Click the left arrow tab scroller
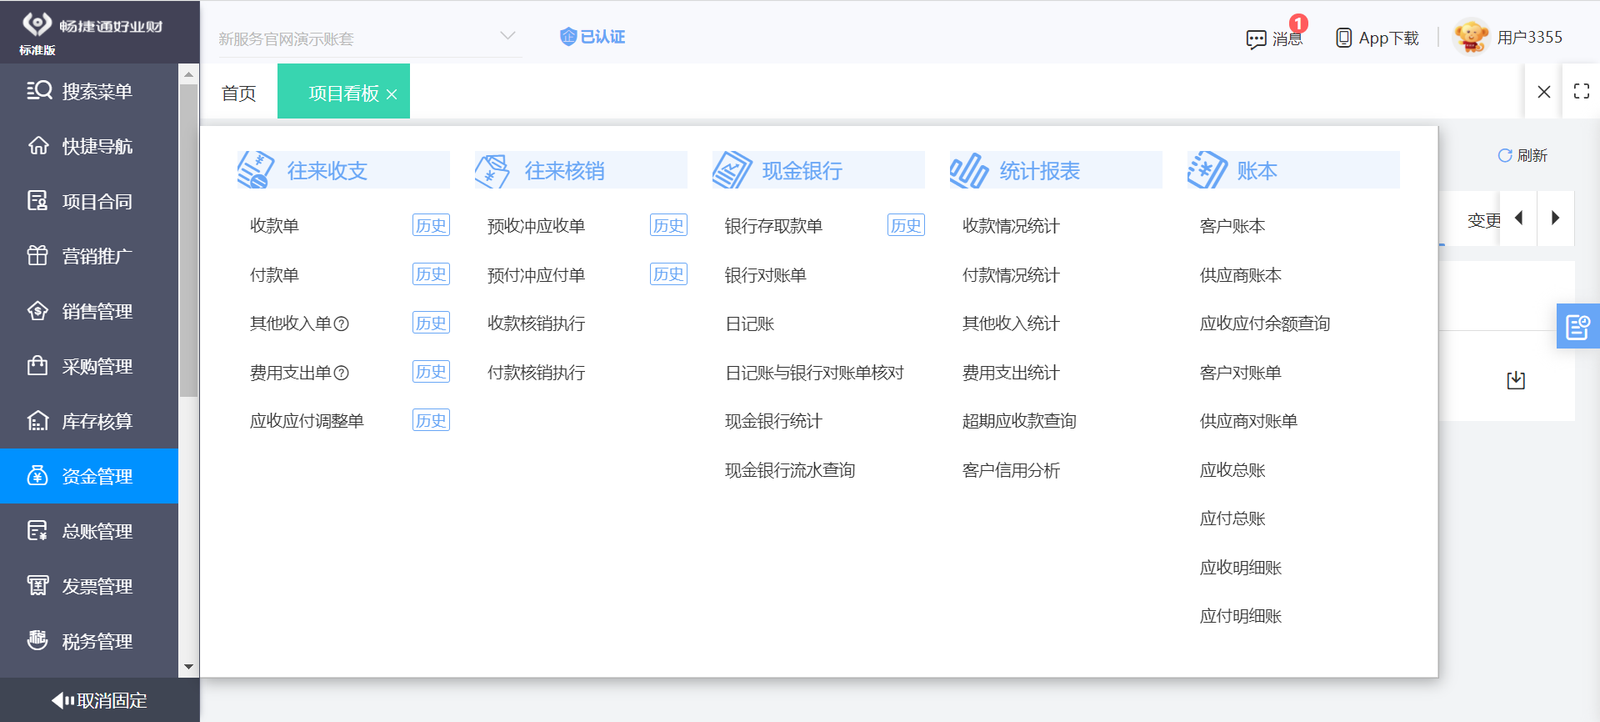The width and height of the screenshot is (1600, 722). coord(1519,218)
